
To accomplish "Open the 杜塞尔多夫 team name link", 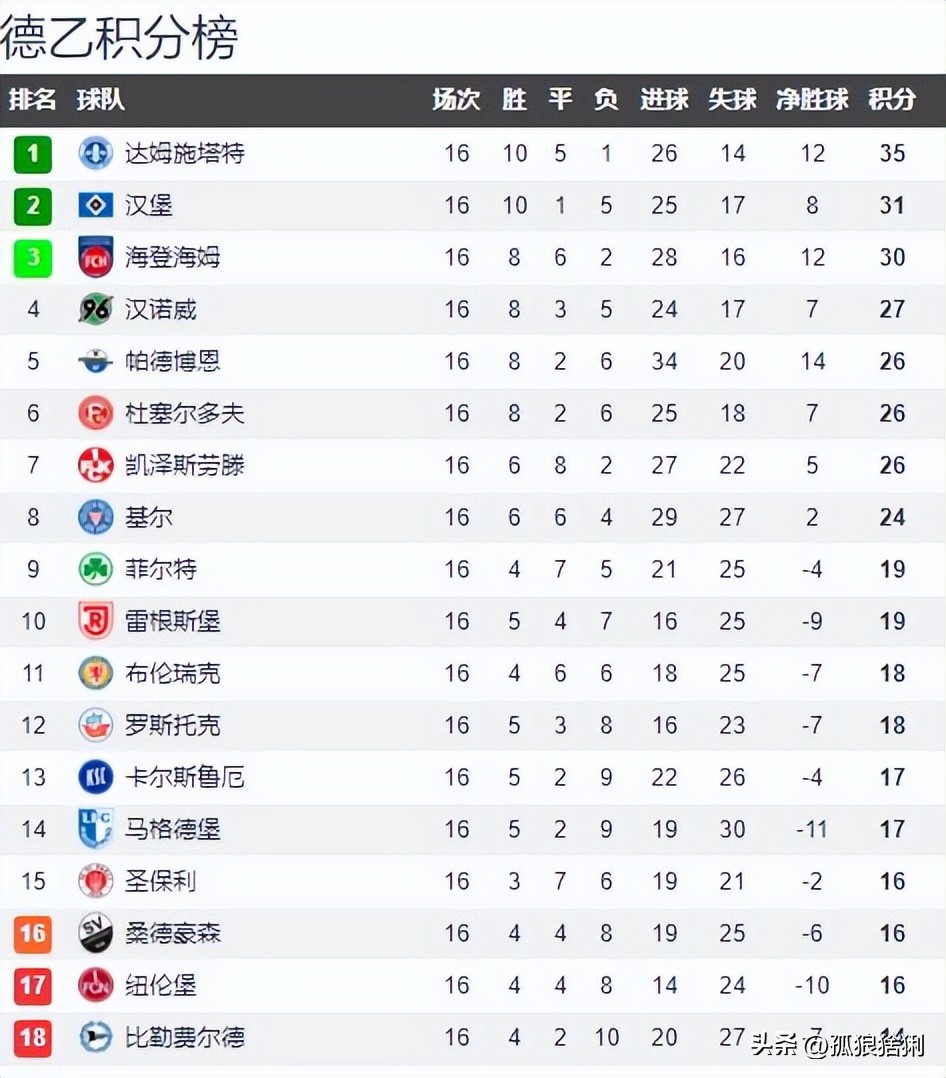I will pos(185,413).
